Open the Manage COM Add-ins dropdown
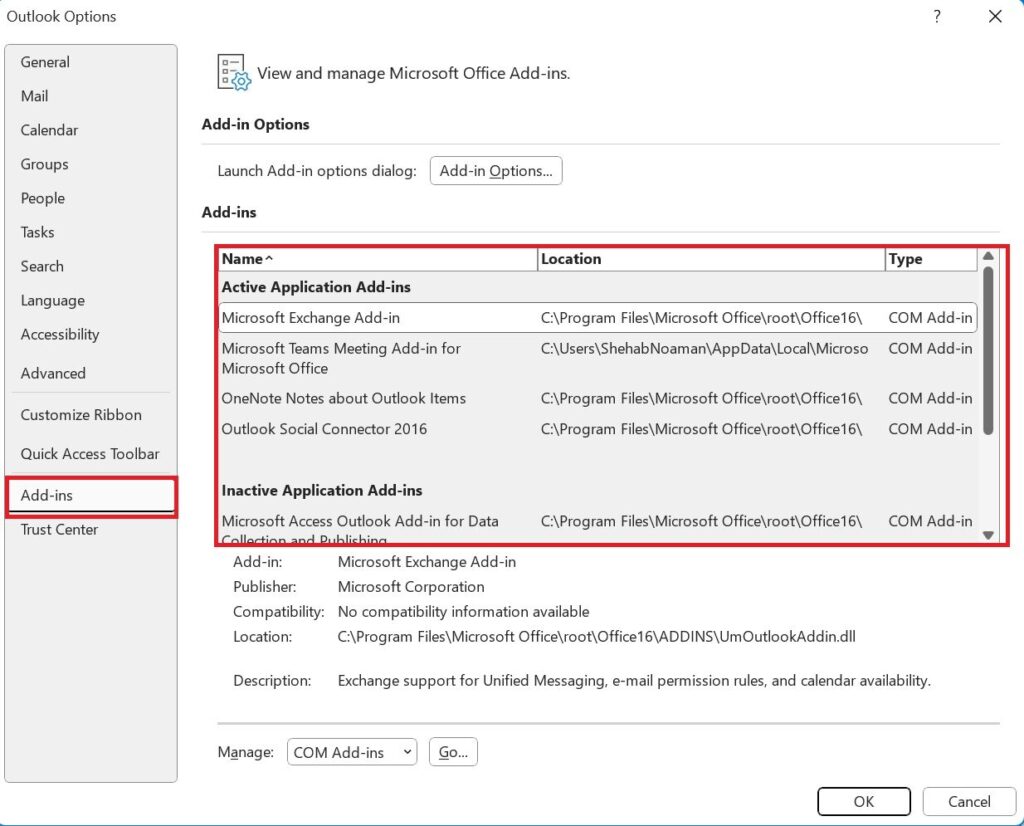This screenshot has width=1024, height=826. click(351, 752)
